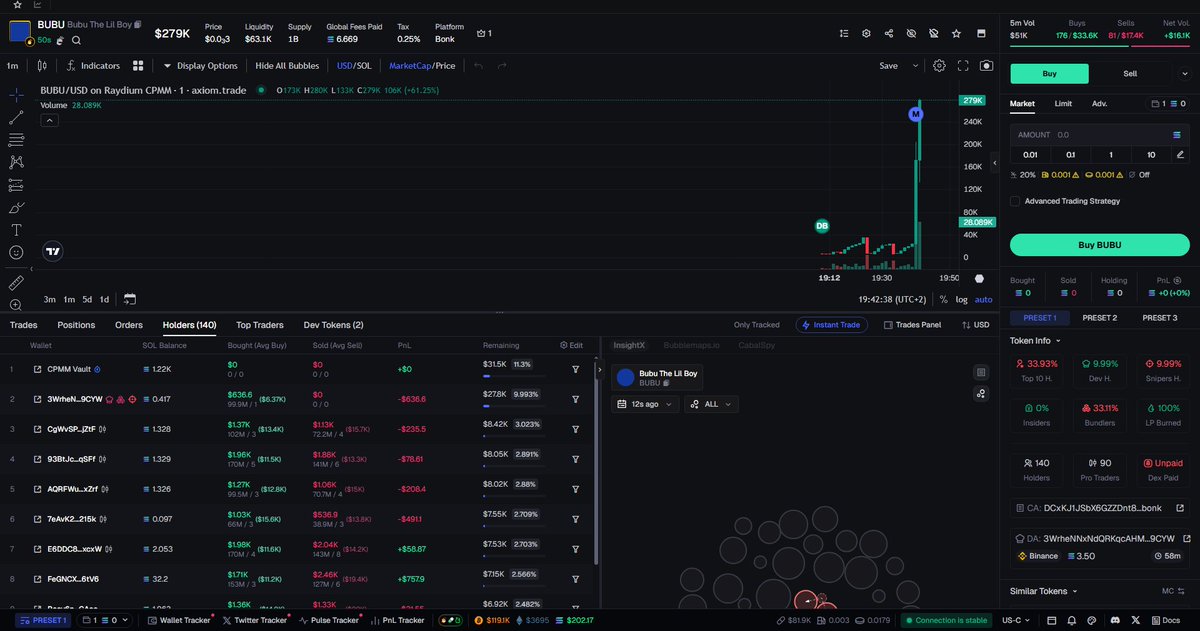
Task: Open the US-C region dropdown
Action: [1015, 620]
